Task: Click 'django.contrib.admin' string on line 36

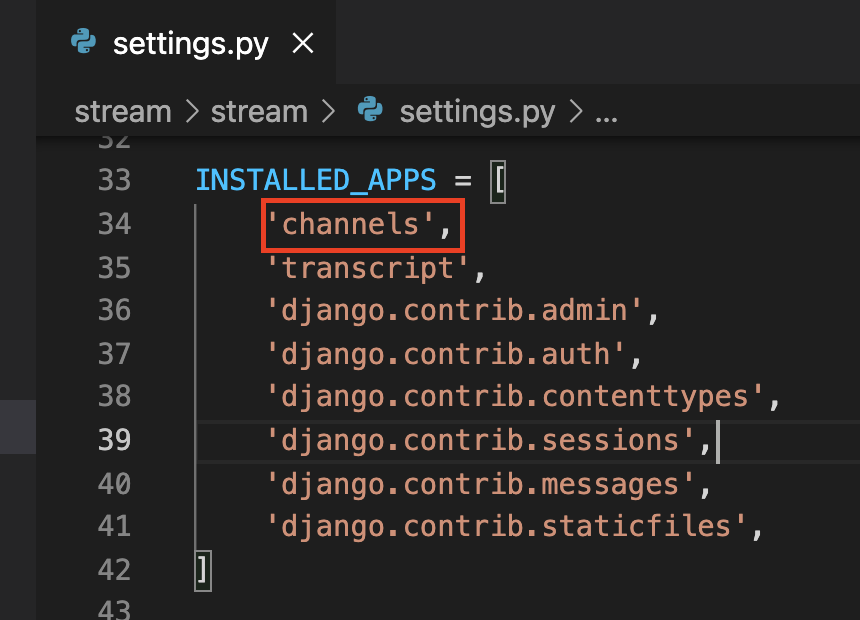Action: click(454, 311)
